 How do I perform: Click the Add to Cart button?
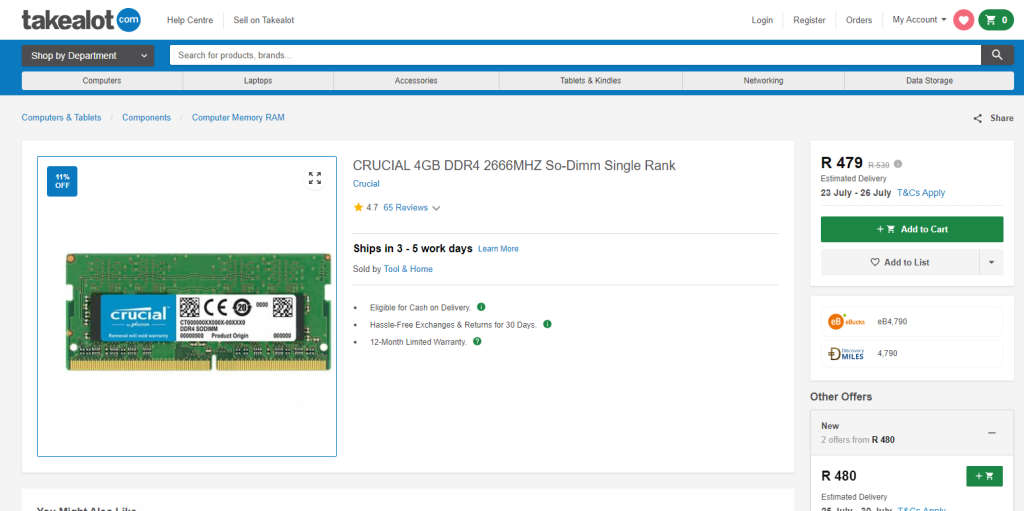[x=912, y=229]
